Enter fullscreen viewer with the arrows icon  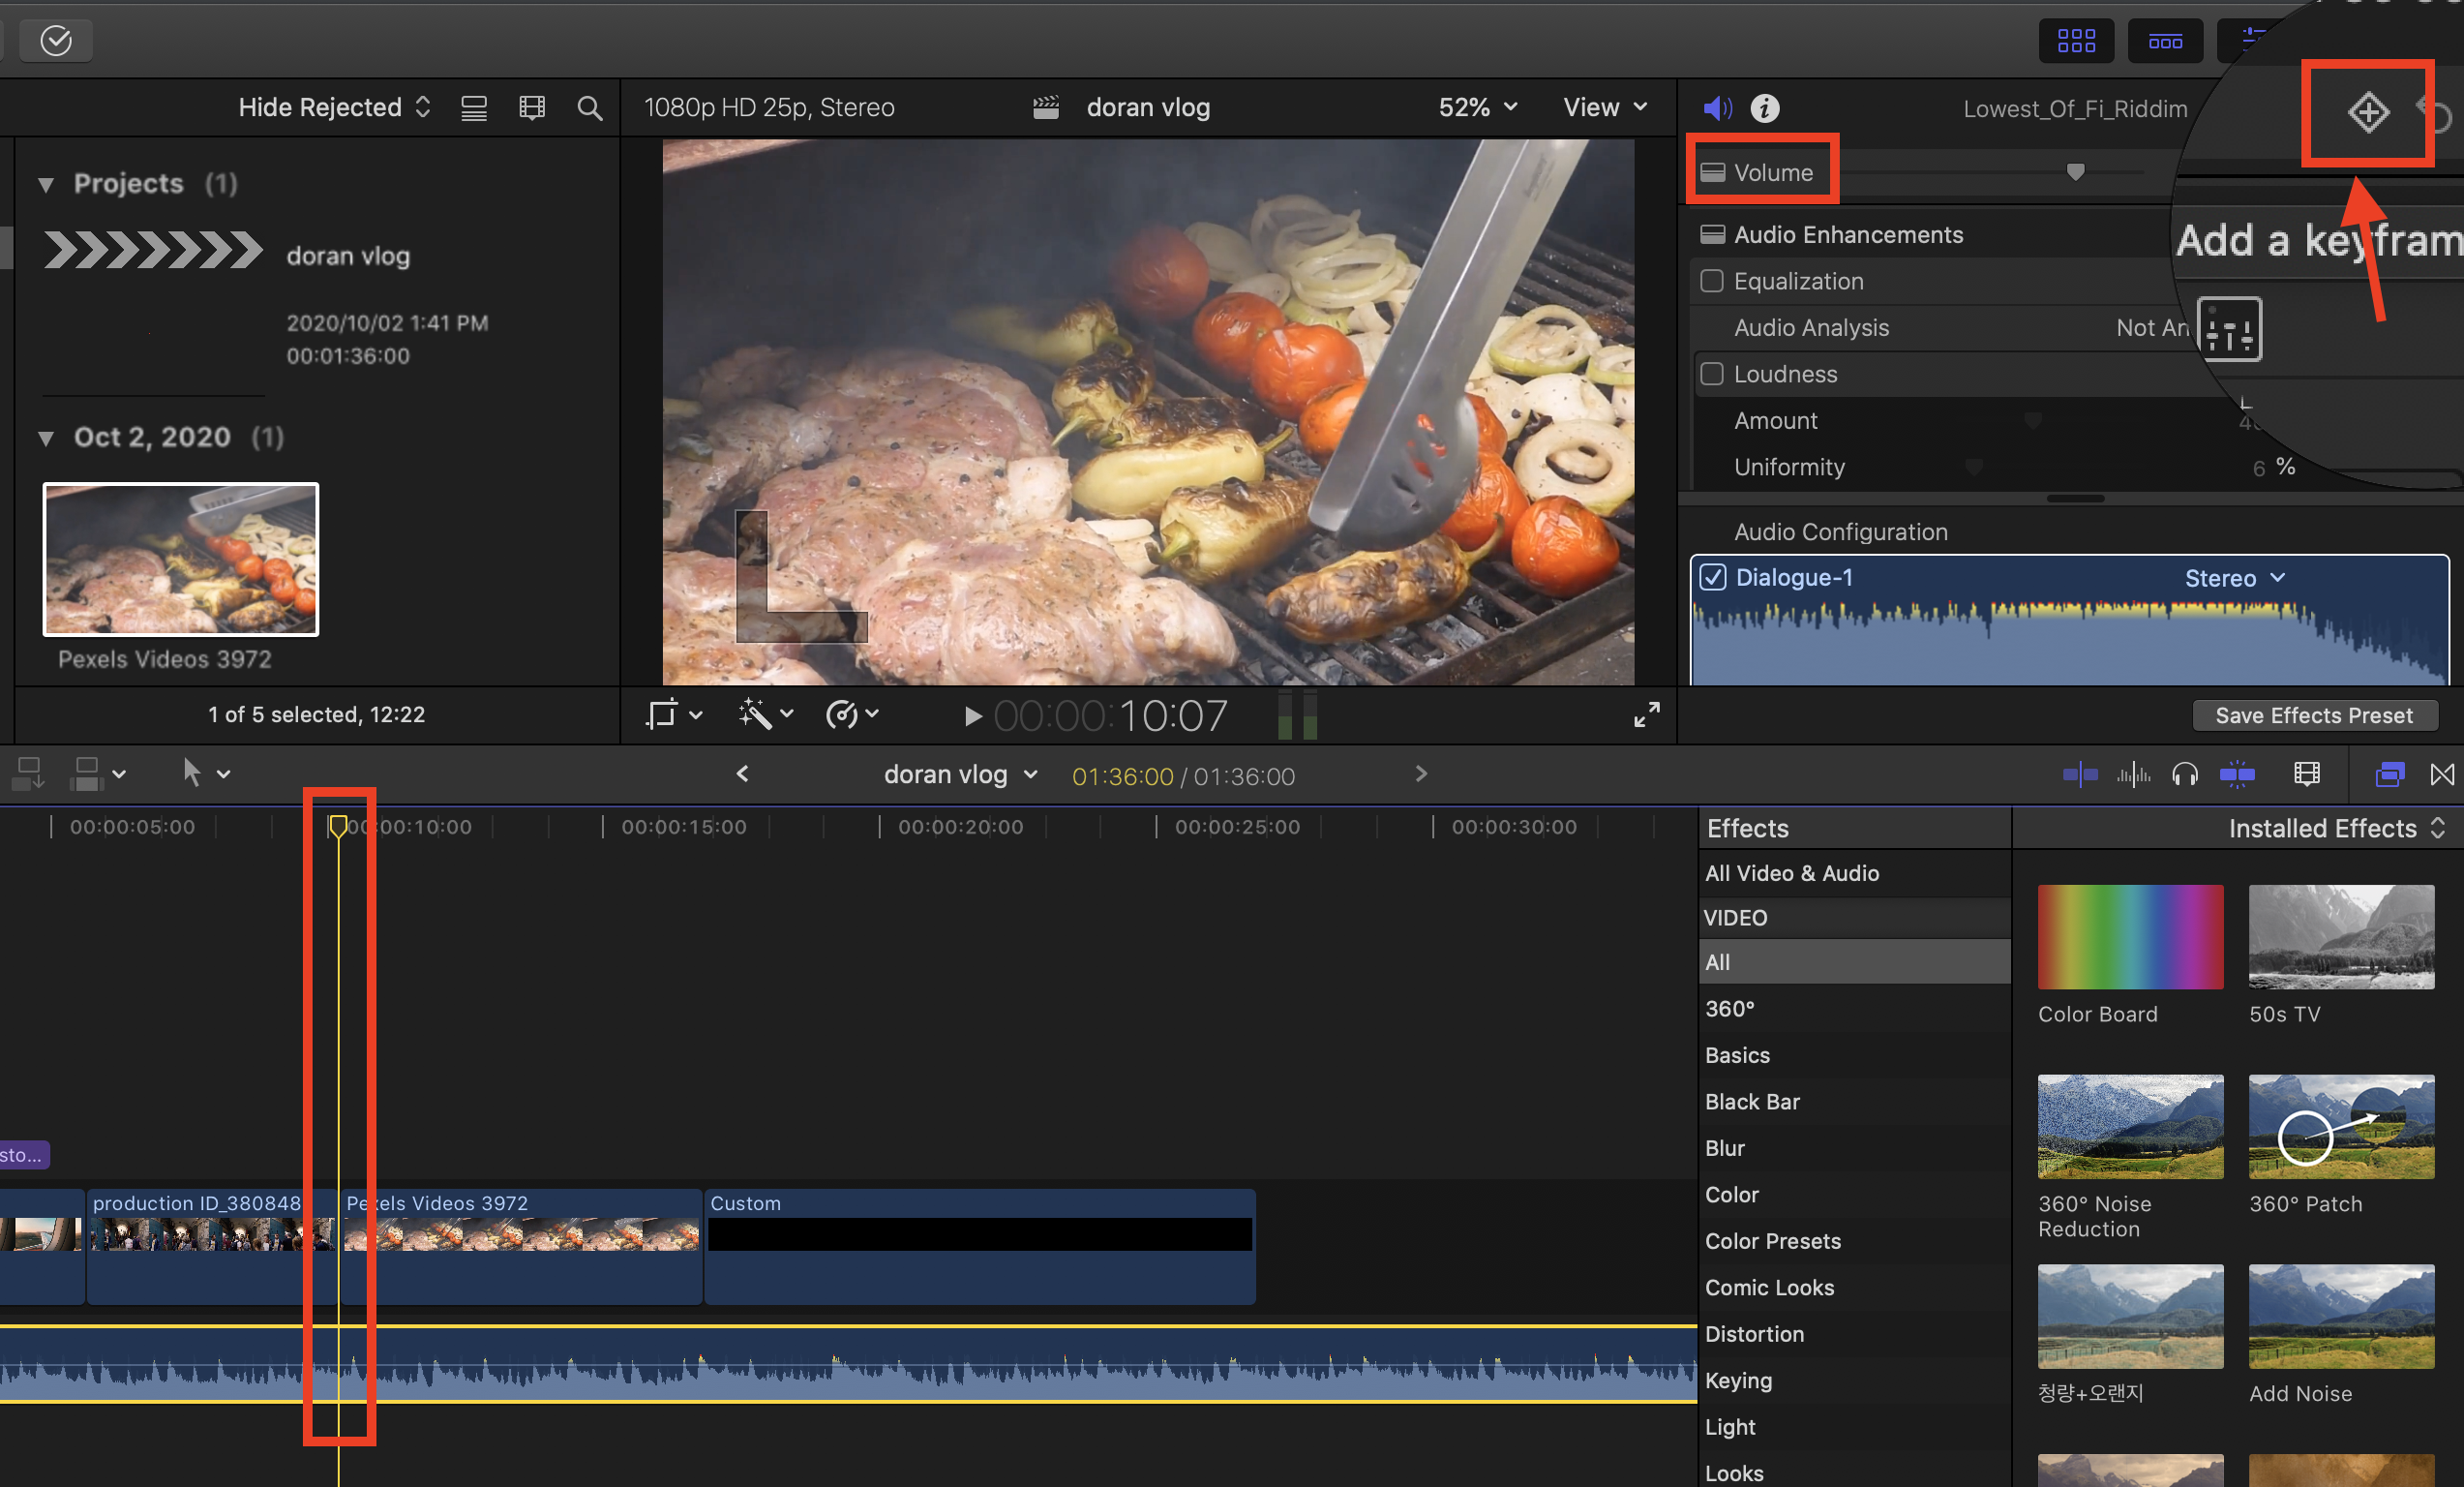1646,714
